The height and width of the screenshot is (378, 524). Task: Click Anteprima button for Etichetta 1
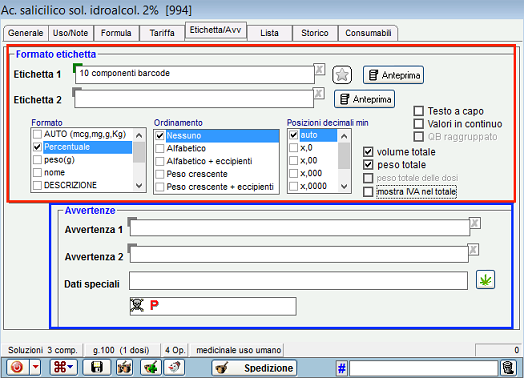[x=393, y=75]
